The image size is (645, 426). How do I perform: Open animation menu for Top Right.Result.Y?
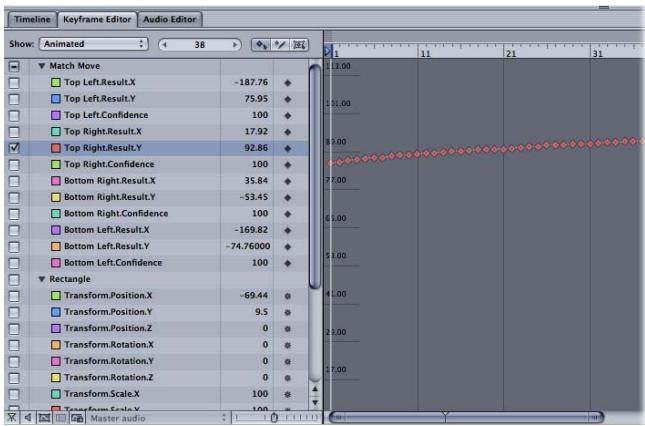pyautogui.click(x=288, y=148)
